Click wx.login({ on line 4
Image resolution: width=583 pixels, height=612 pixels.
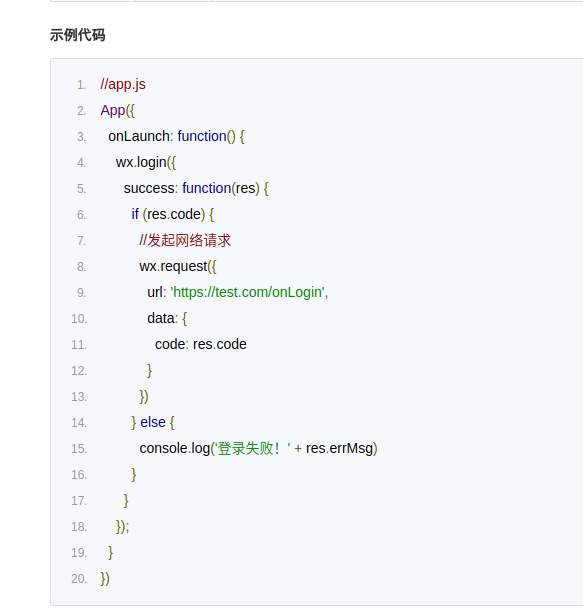point(146,162)
